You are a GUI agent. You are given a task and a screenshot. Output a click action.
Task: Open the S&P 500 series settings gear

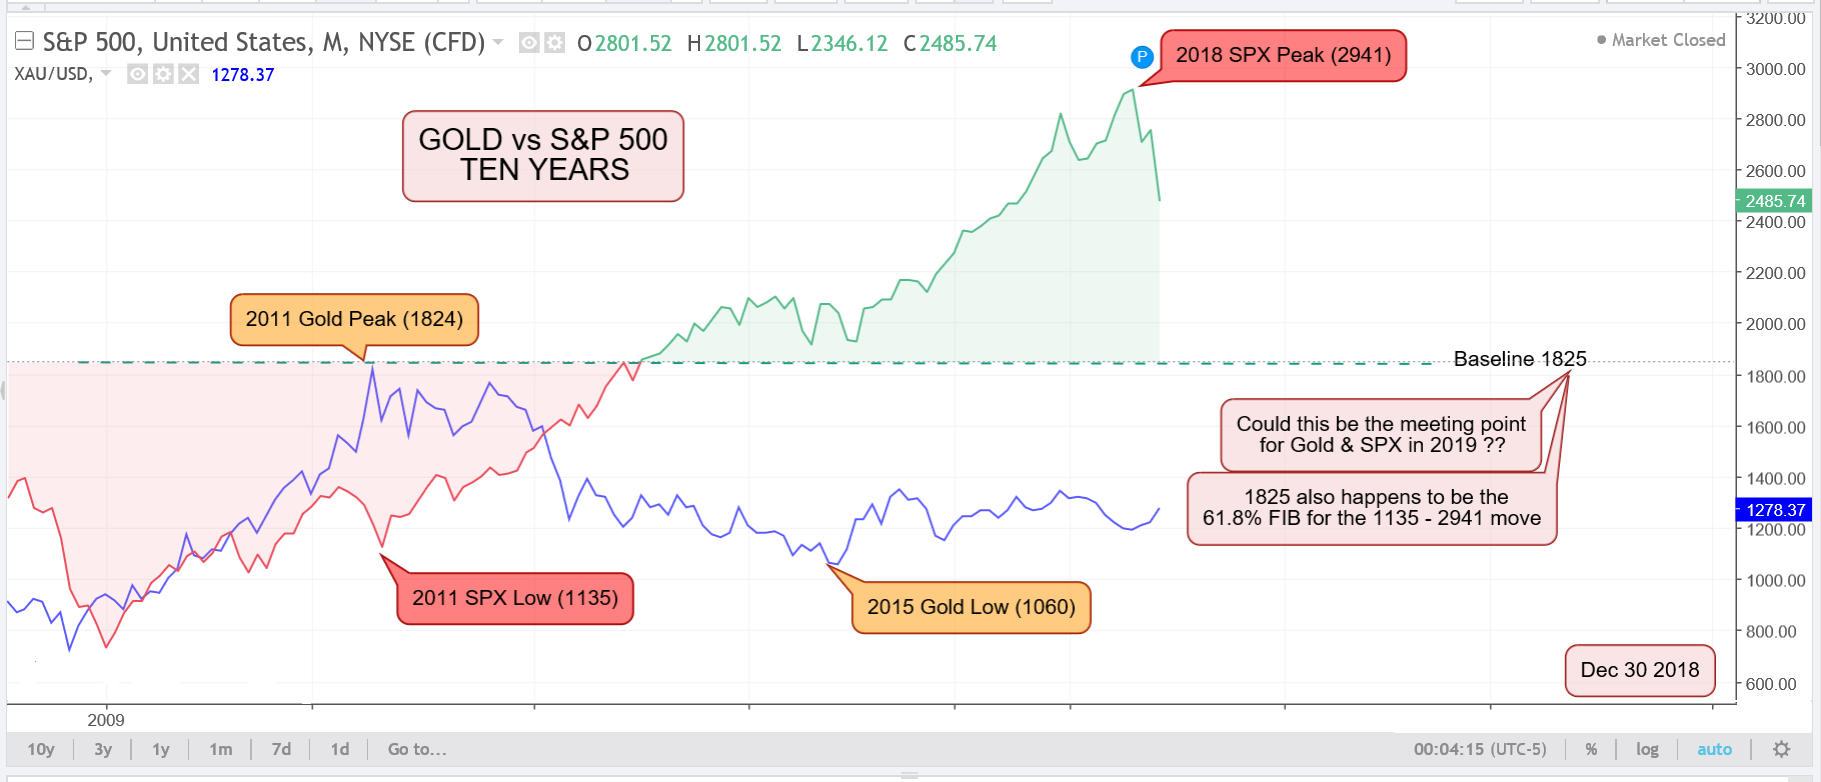[x=553, y=43]
